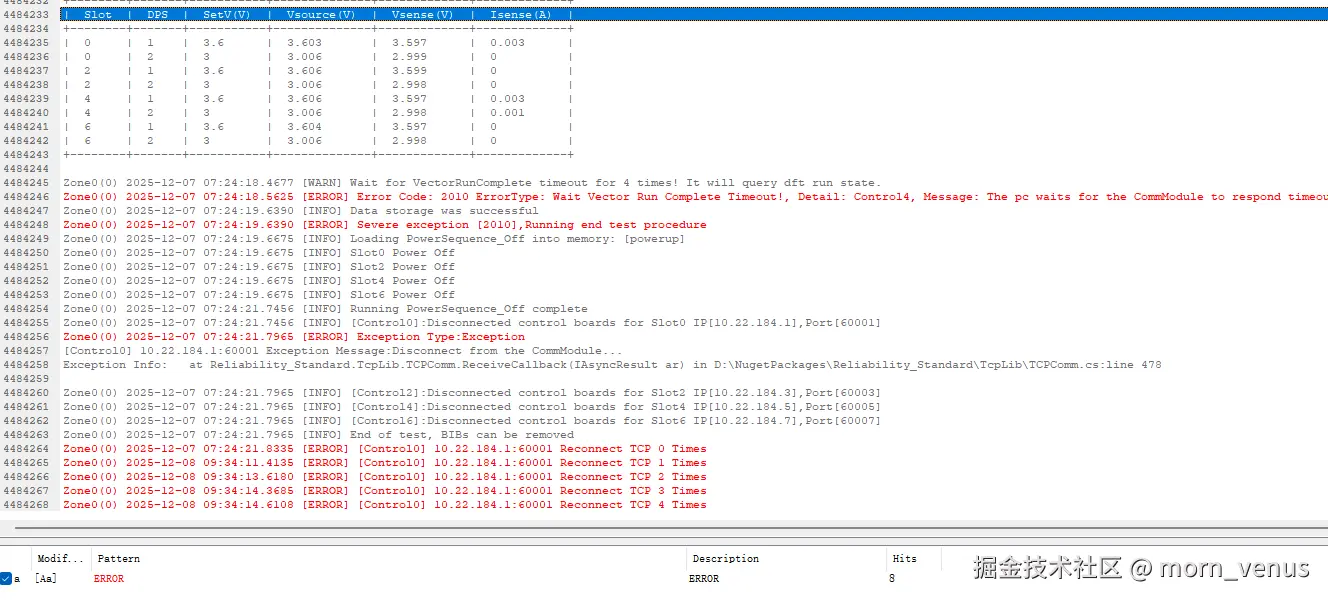Select 'Exception Type:Exception' error line
Image resolution: width=1328 pixels, height=600 pixels.
[x=294, y=337]
